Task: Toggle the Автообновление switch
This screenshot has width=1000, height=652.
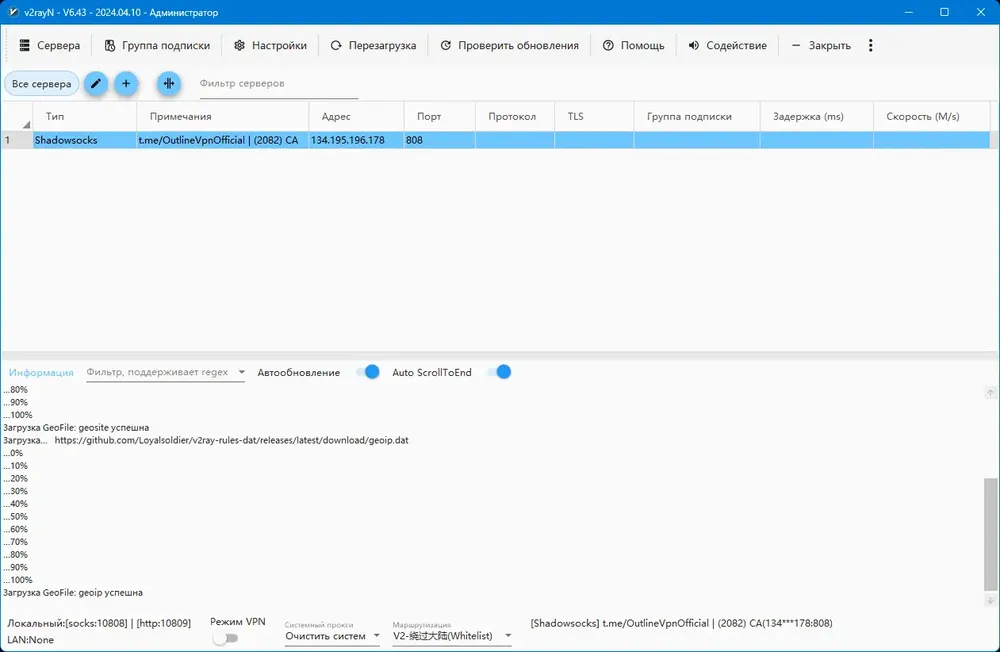Action: pos(368,372)
